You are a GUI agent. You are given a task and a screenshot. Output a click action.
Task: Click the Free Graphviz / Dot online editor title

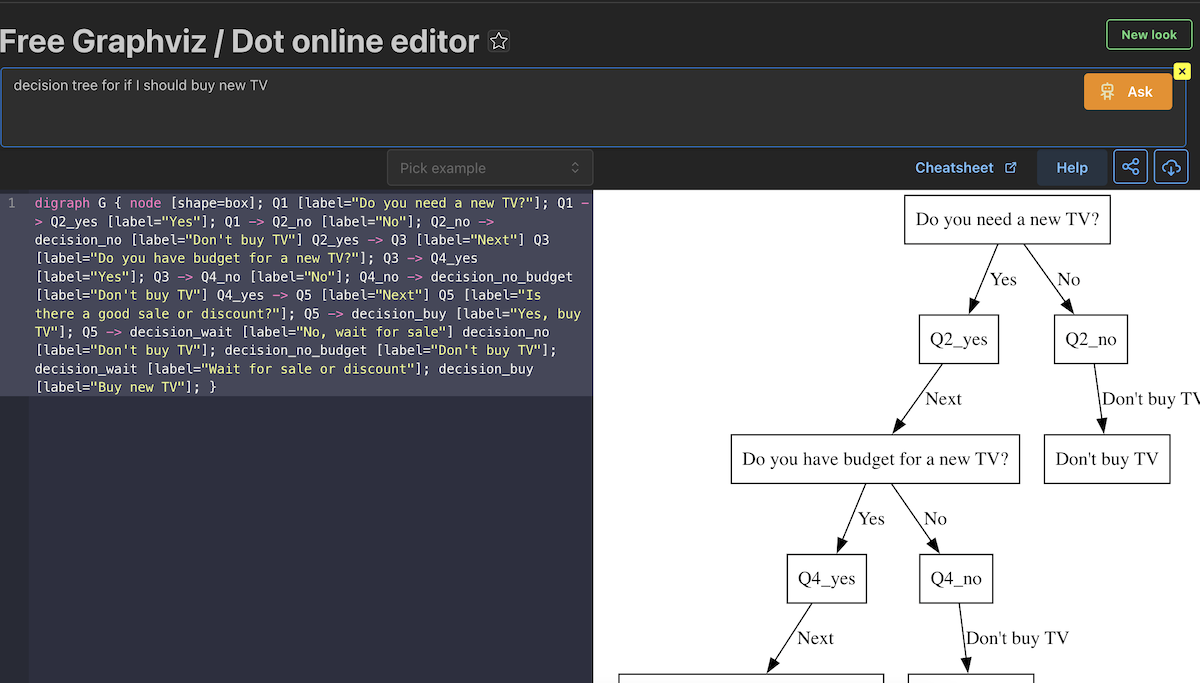240,41
